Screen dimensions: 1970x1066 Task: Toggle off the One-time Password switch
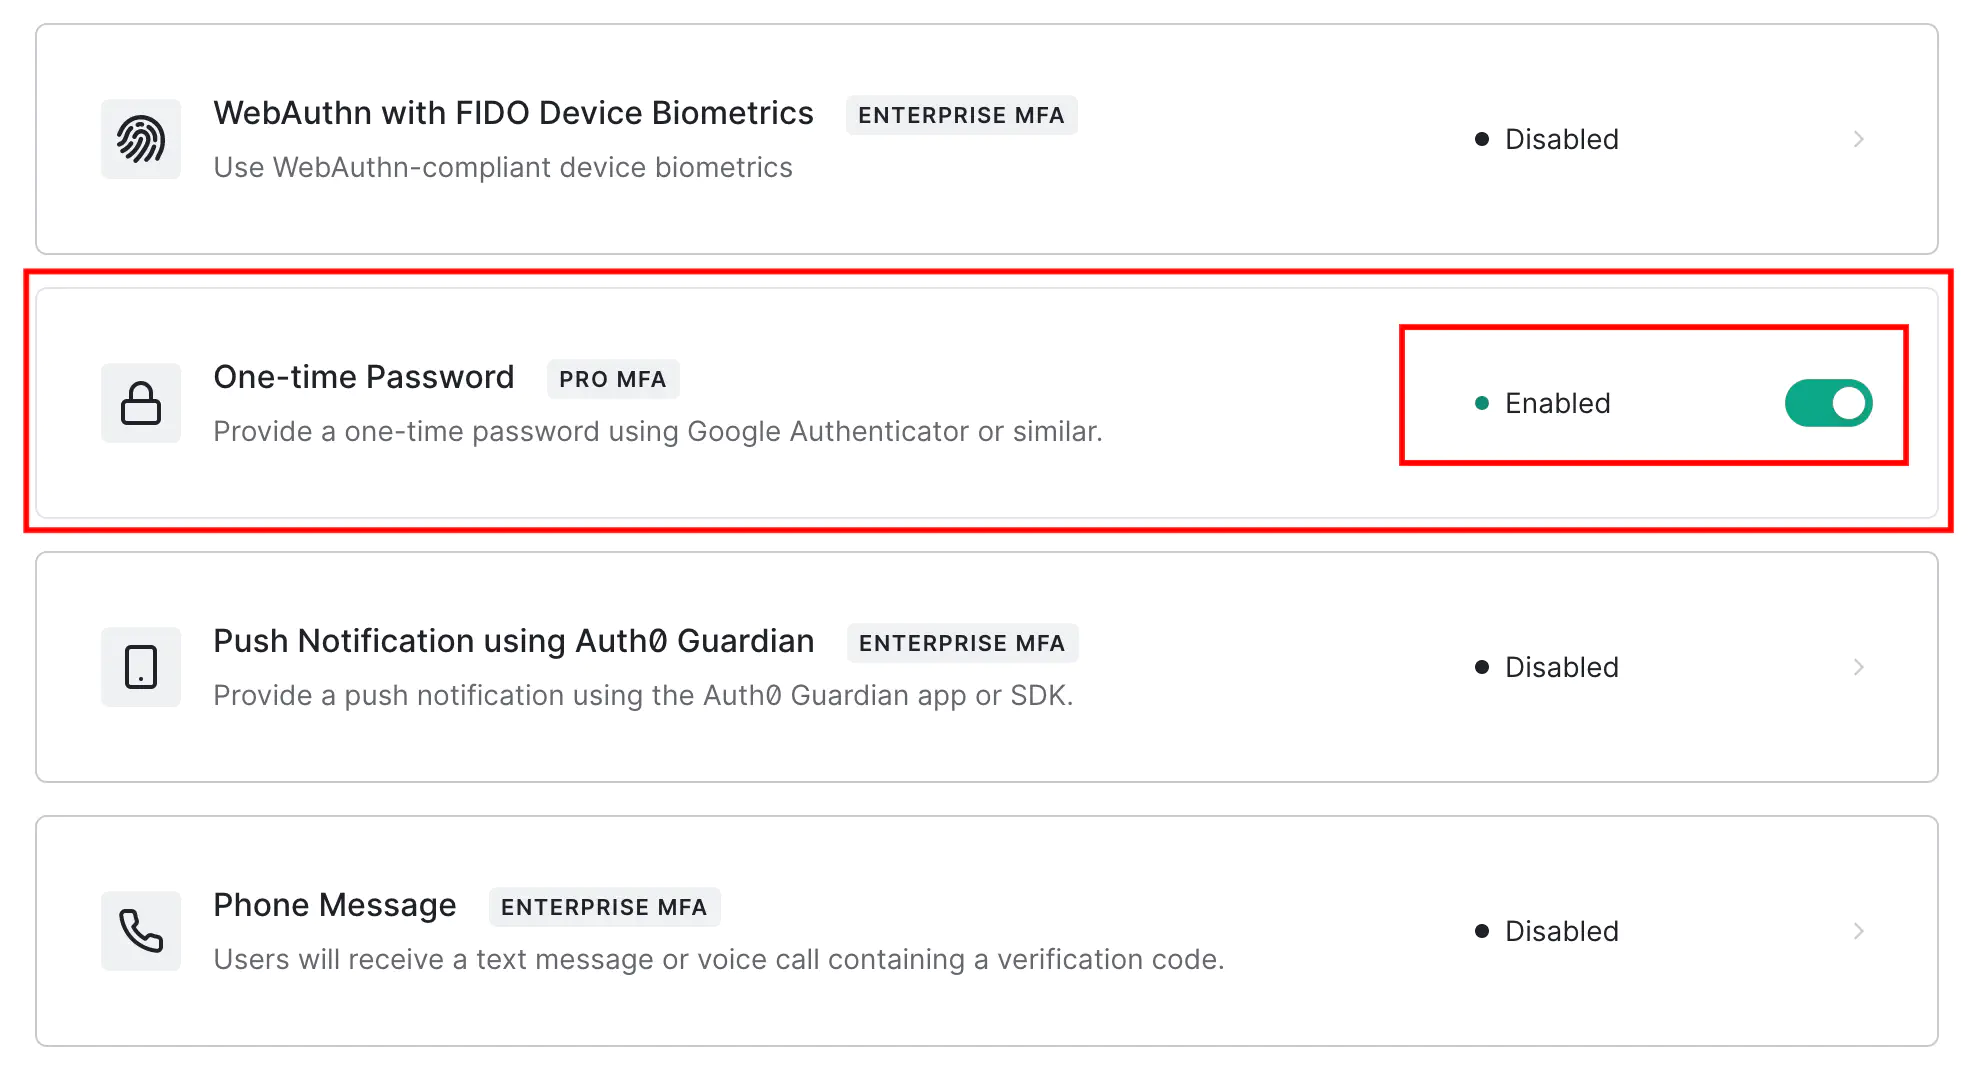click(x=1828, y=403)
